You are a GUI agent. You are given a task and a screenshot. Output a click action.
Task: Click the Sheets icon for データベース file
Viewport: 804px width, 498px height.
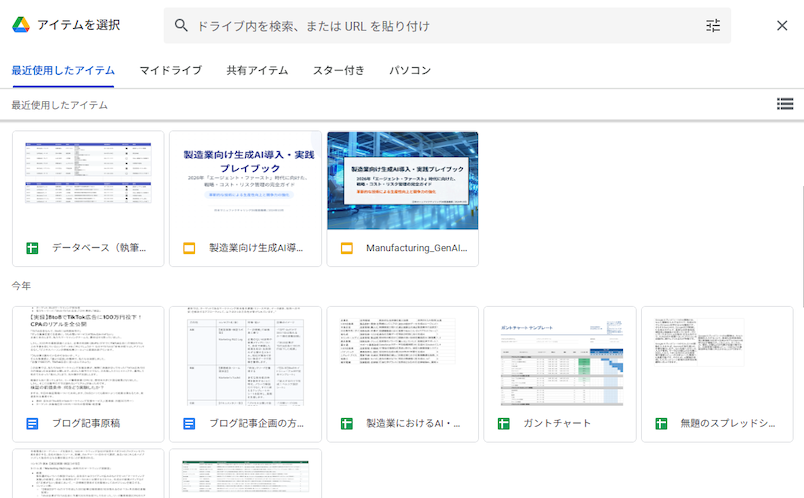(x=32, y=248)
